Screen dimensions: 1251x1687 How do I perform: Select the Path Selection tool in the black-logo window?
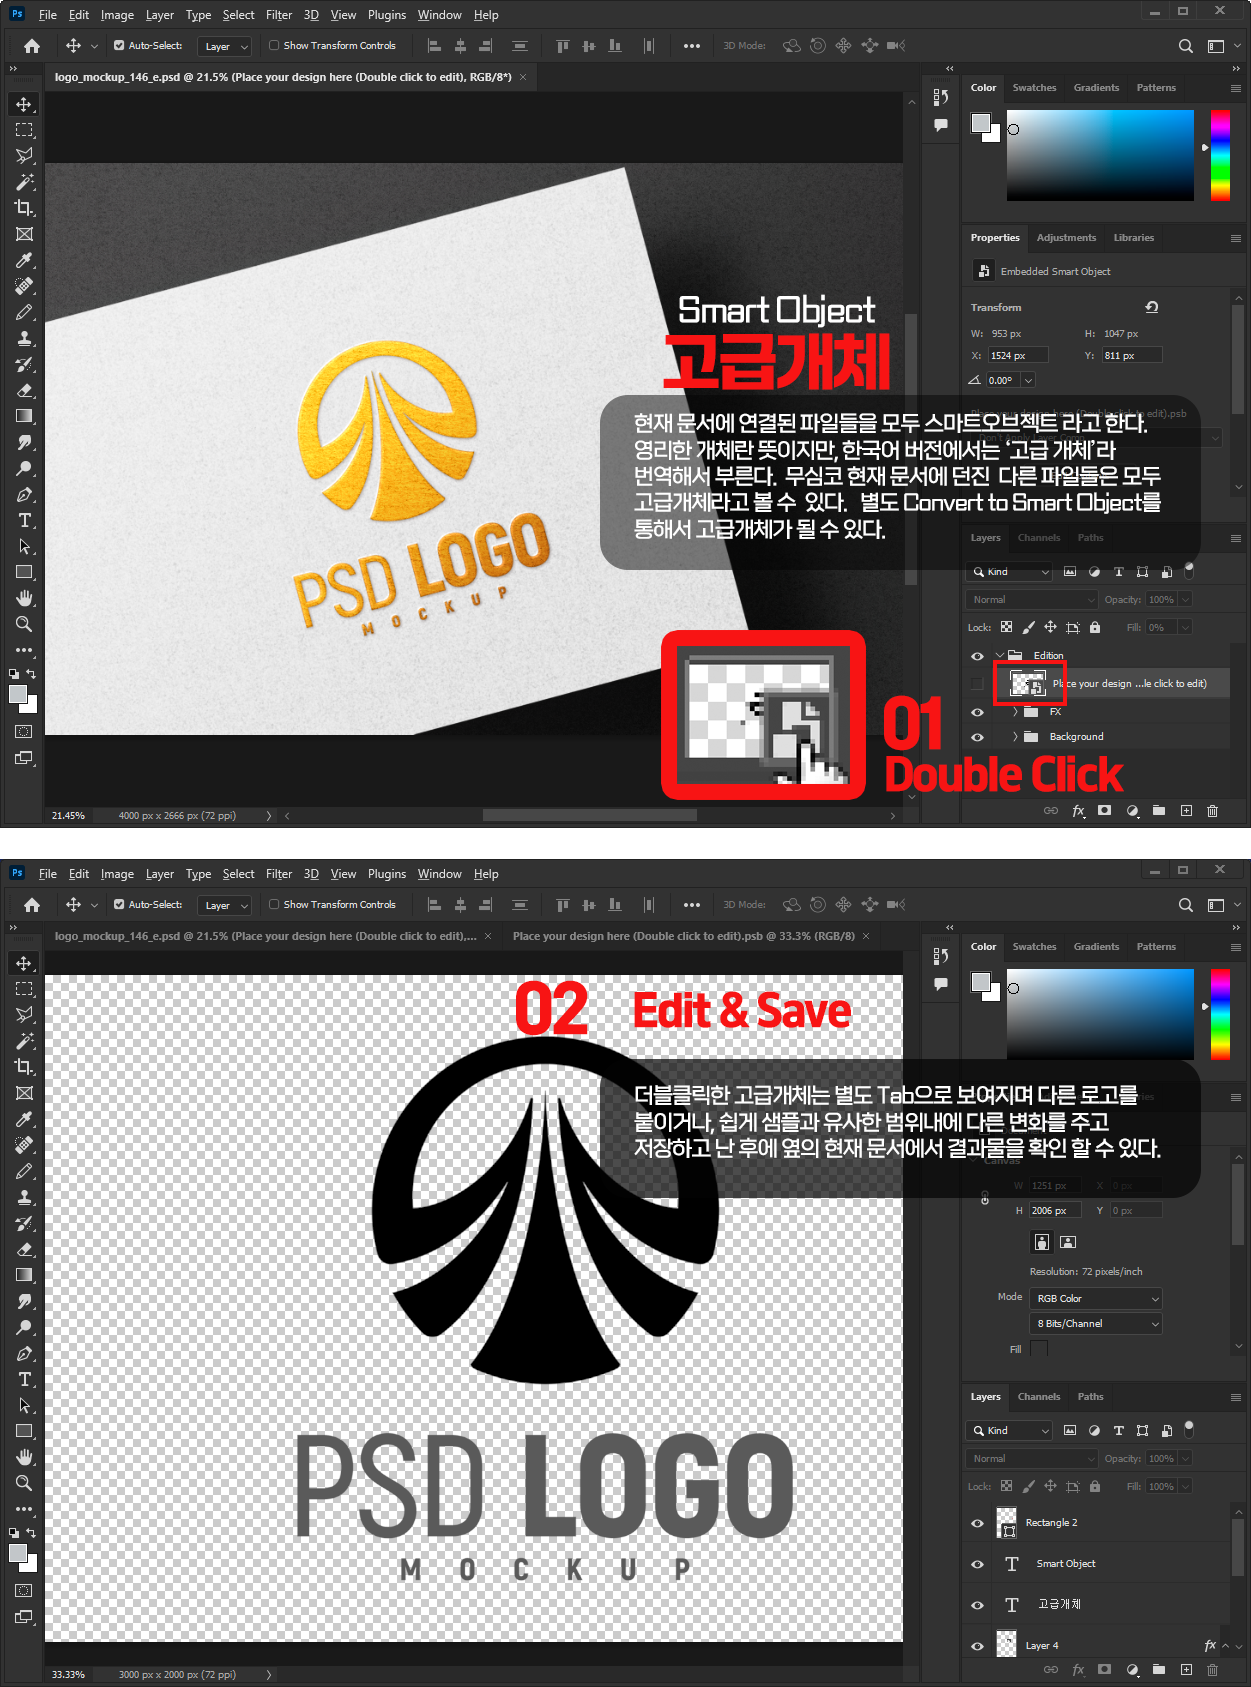[25, 1405]
